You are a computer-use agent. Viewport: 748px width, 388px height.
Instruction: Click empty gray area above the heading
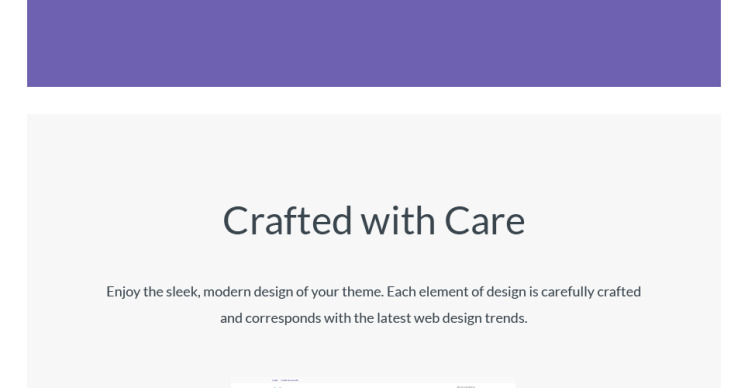[374, 157]
